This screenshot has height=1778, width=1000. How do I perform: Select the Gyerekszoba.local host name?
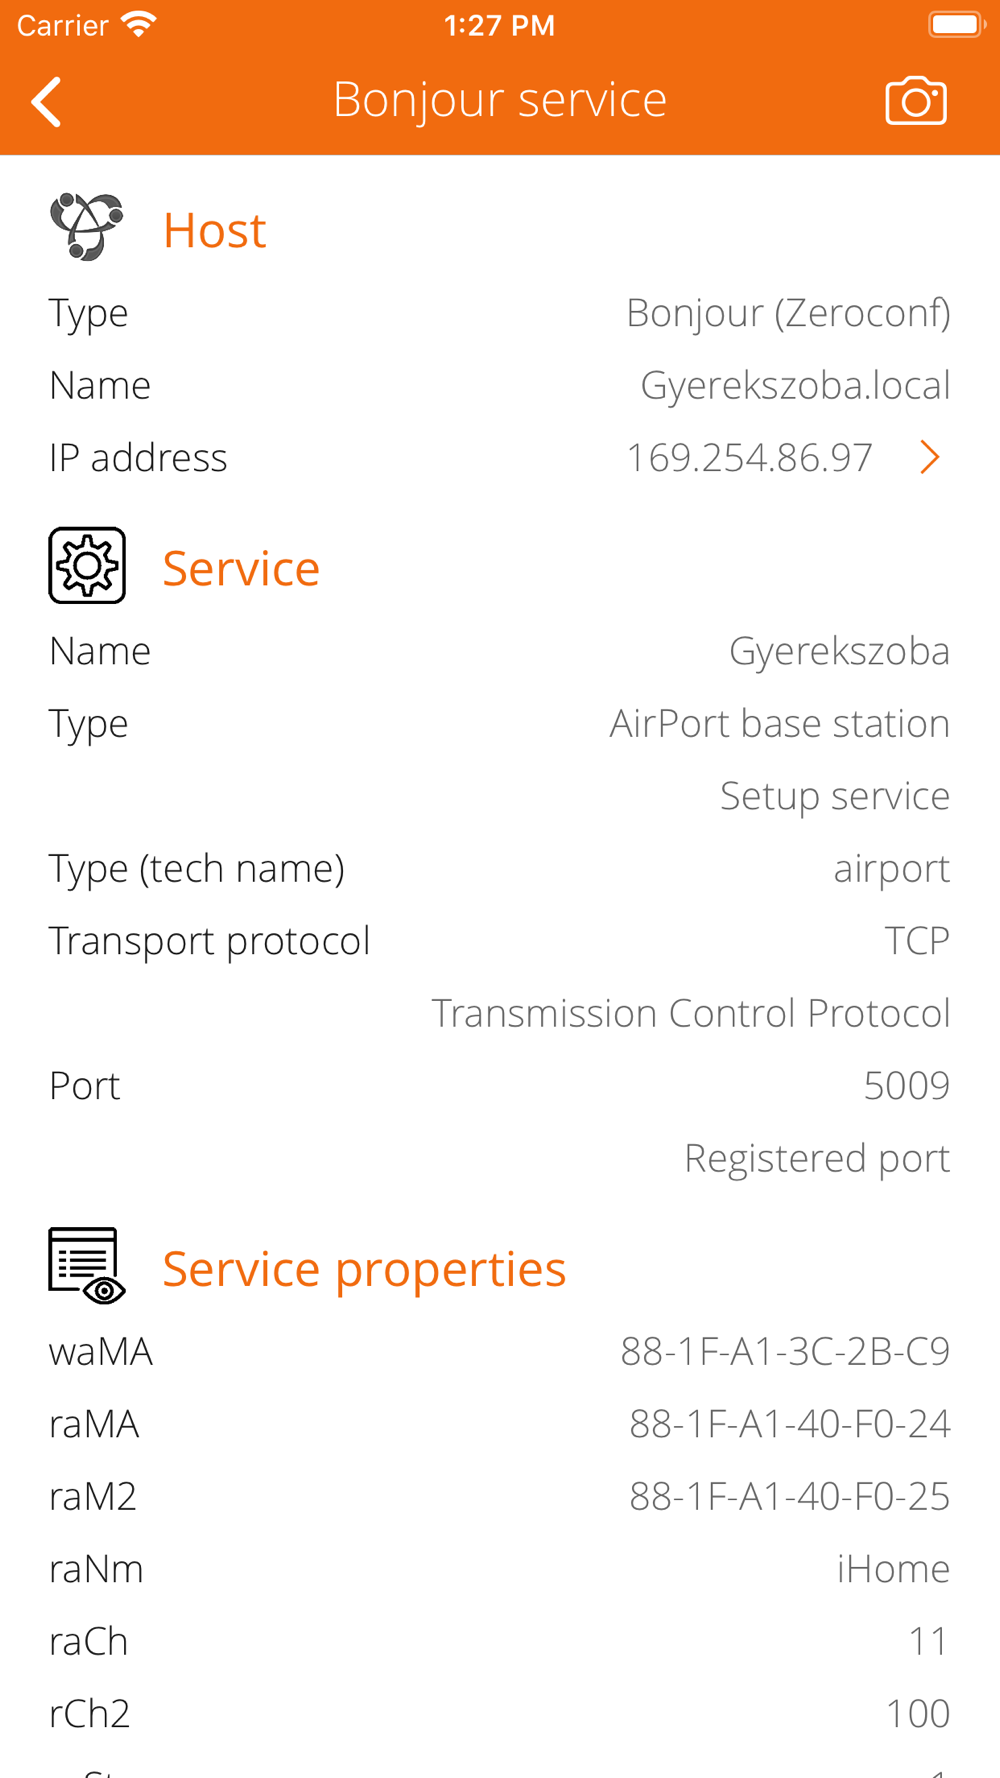(795, 386)
